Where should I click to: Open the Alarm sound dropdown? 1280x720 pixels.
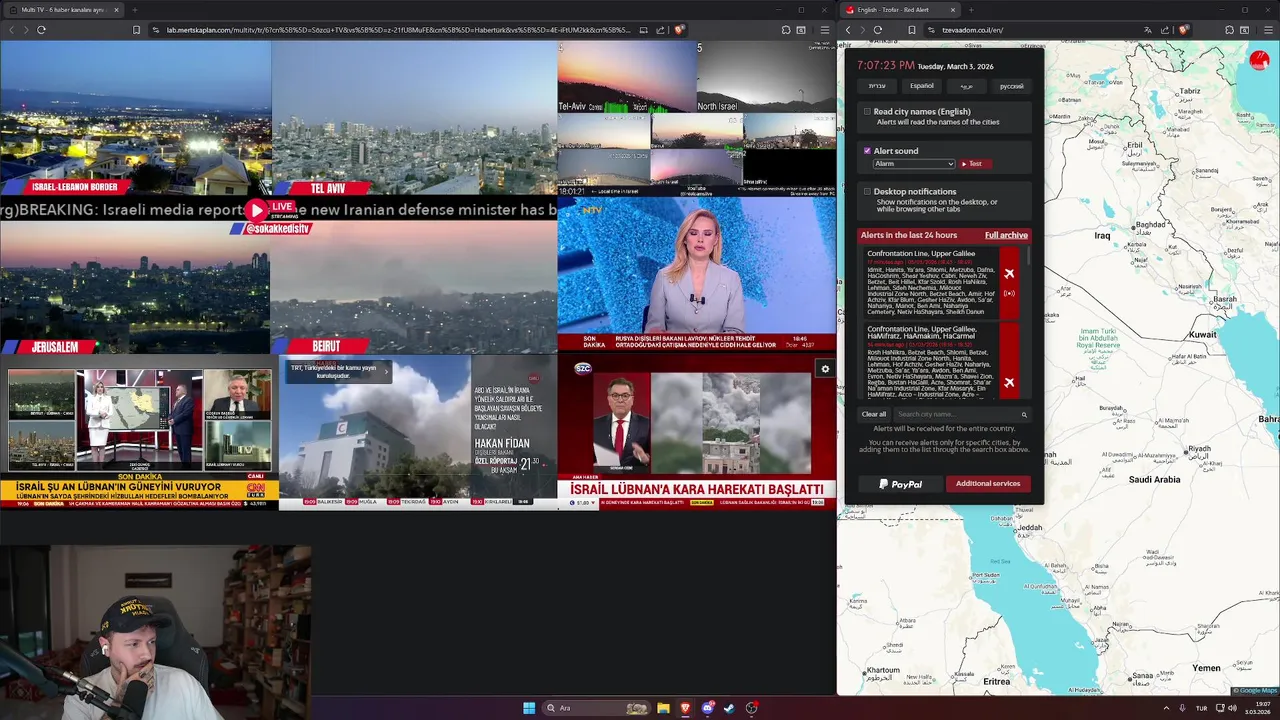point(914,164)
